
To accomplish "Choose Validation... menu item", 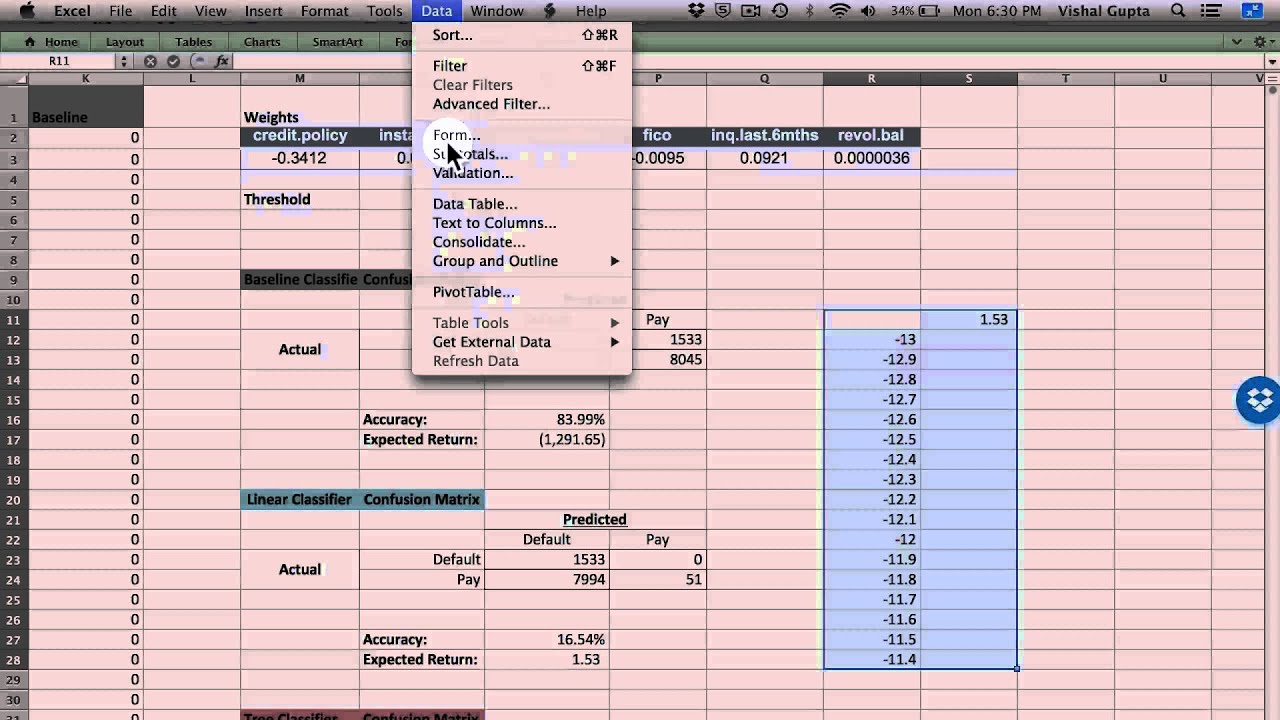I will point(522,173).
